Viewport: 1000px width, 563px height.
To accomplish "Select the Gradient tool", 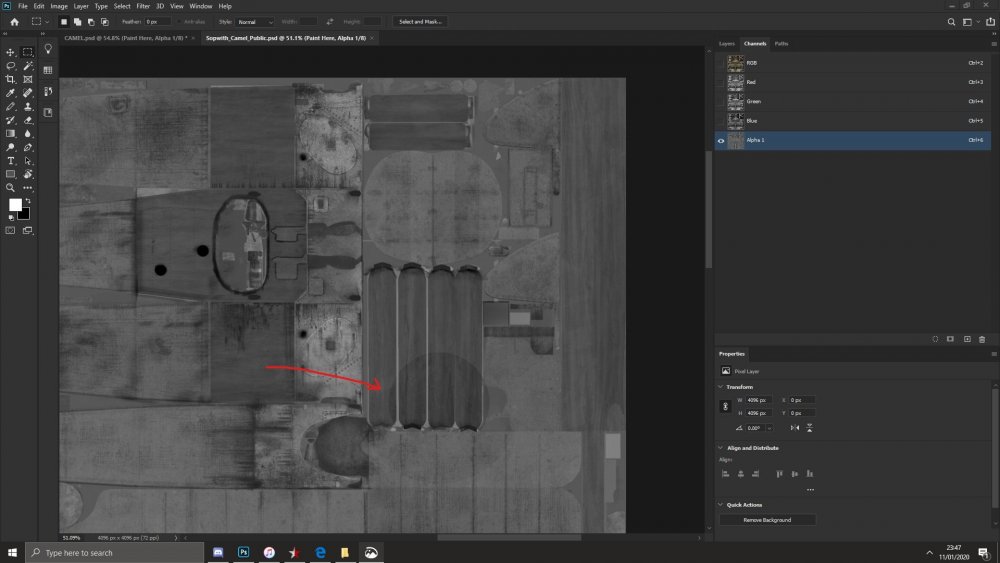I will click(11, 133).
